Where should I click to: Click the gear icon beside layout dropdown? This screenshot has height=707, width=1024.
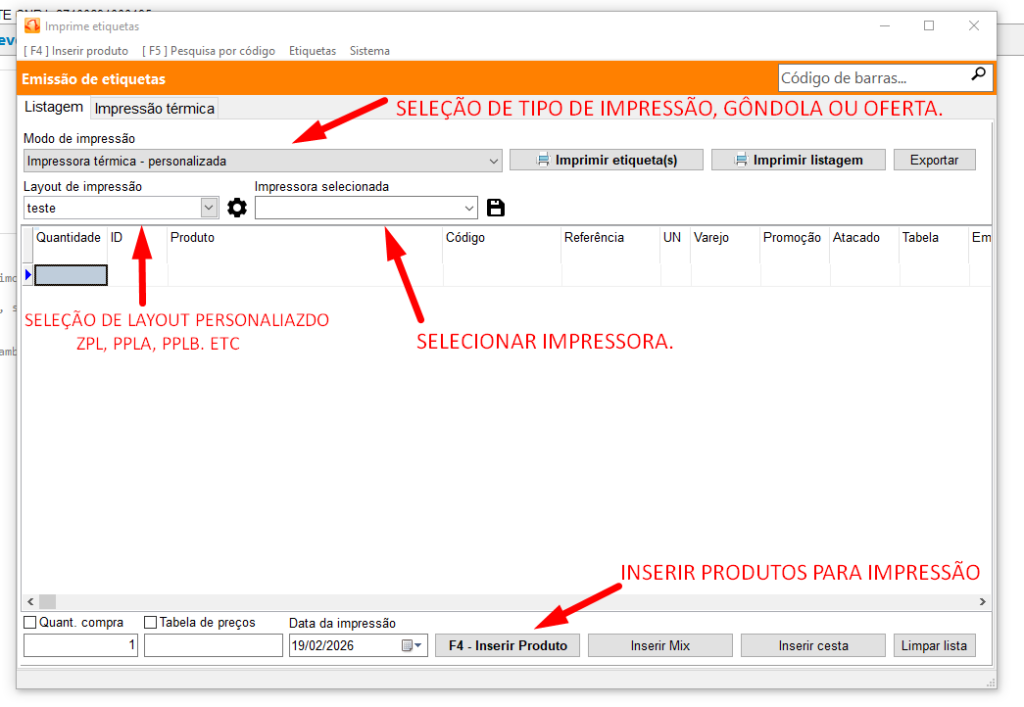click(237, 208)
